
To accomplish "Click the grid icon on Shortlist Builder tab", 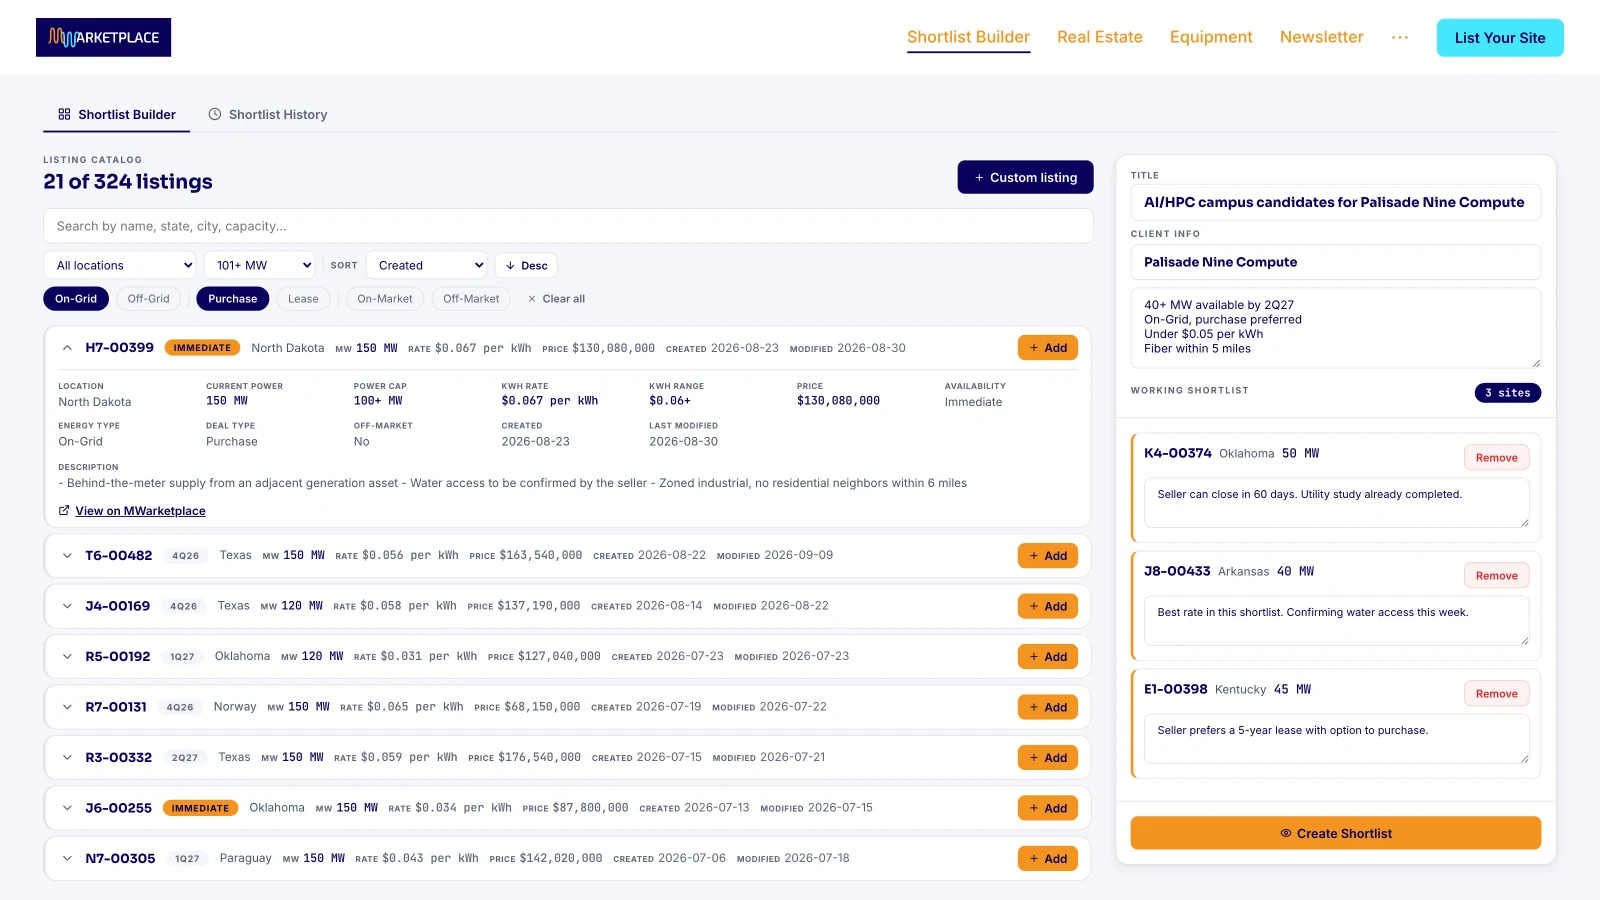I will click(64, 114).
